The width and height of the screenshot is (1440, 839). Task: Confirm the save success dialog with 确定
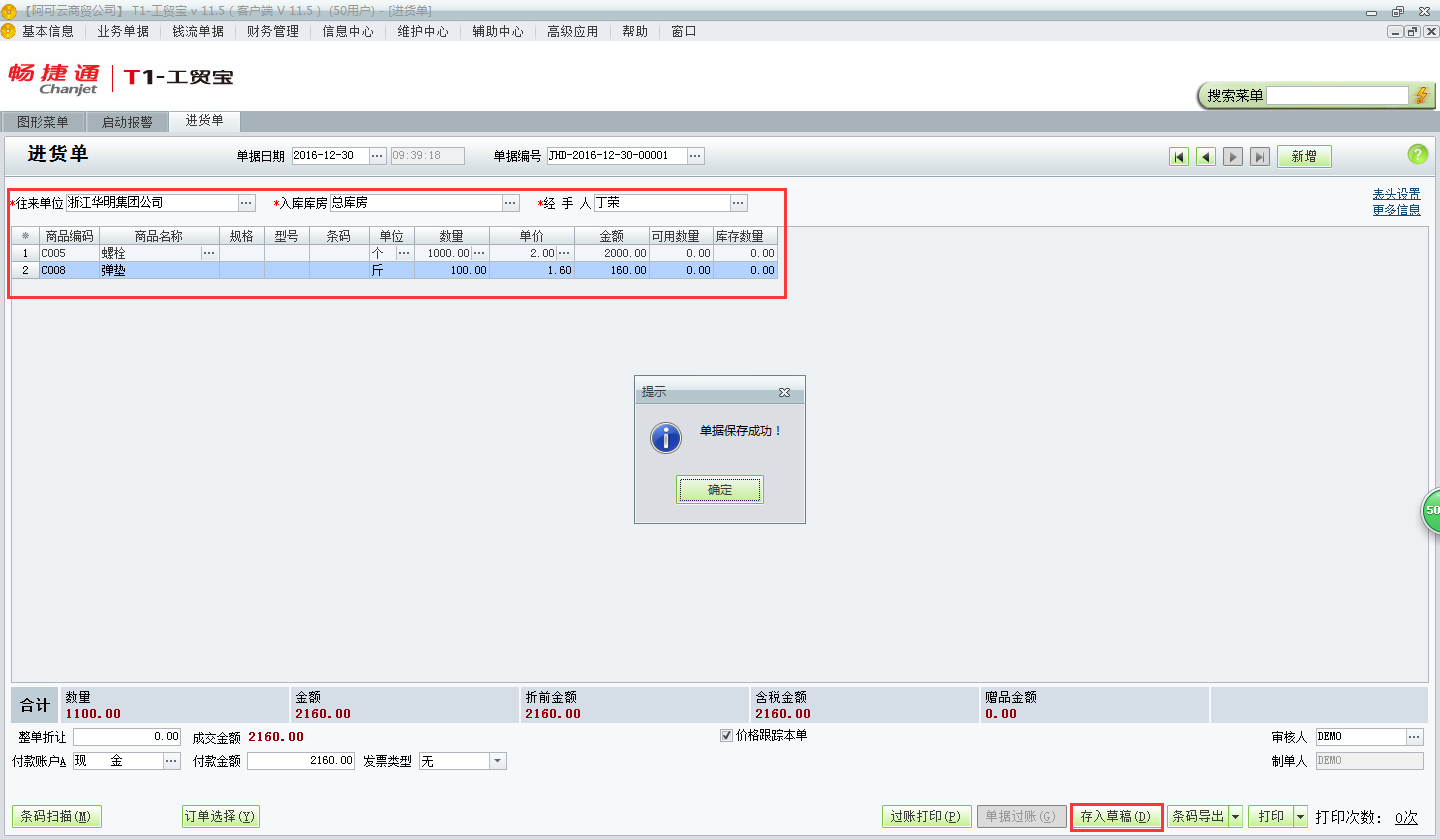[719, 489]
